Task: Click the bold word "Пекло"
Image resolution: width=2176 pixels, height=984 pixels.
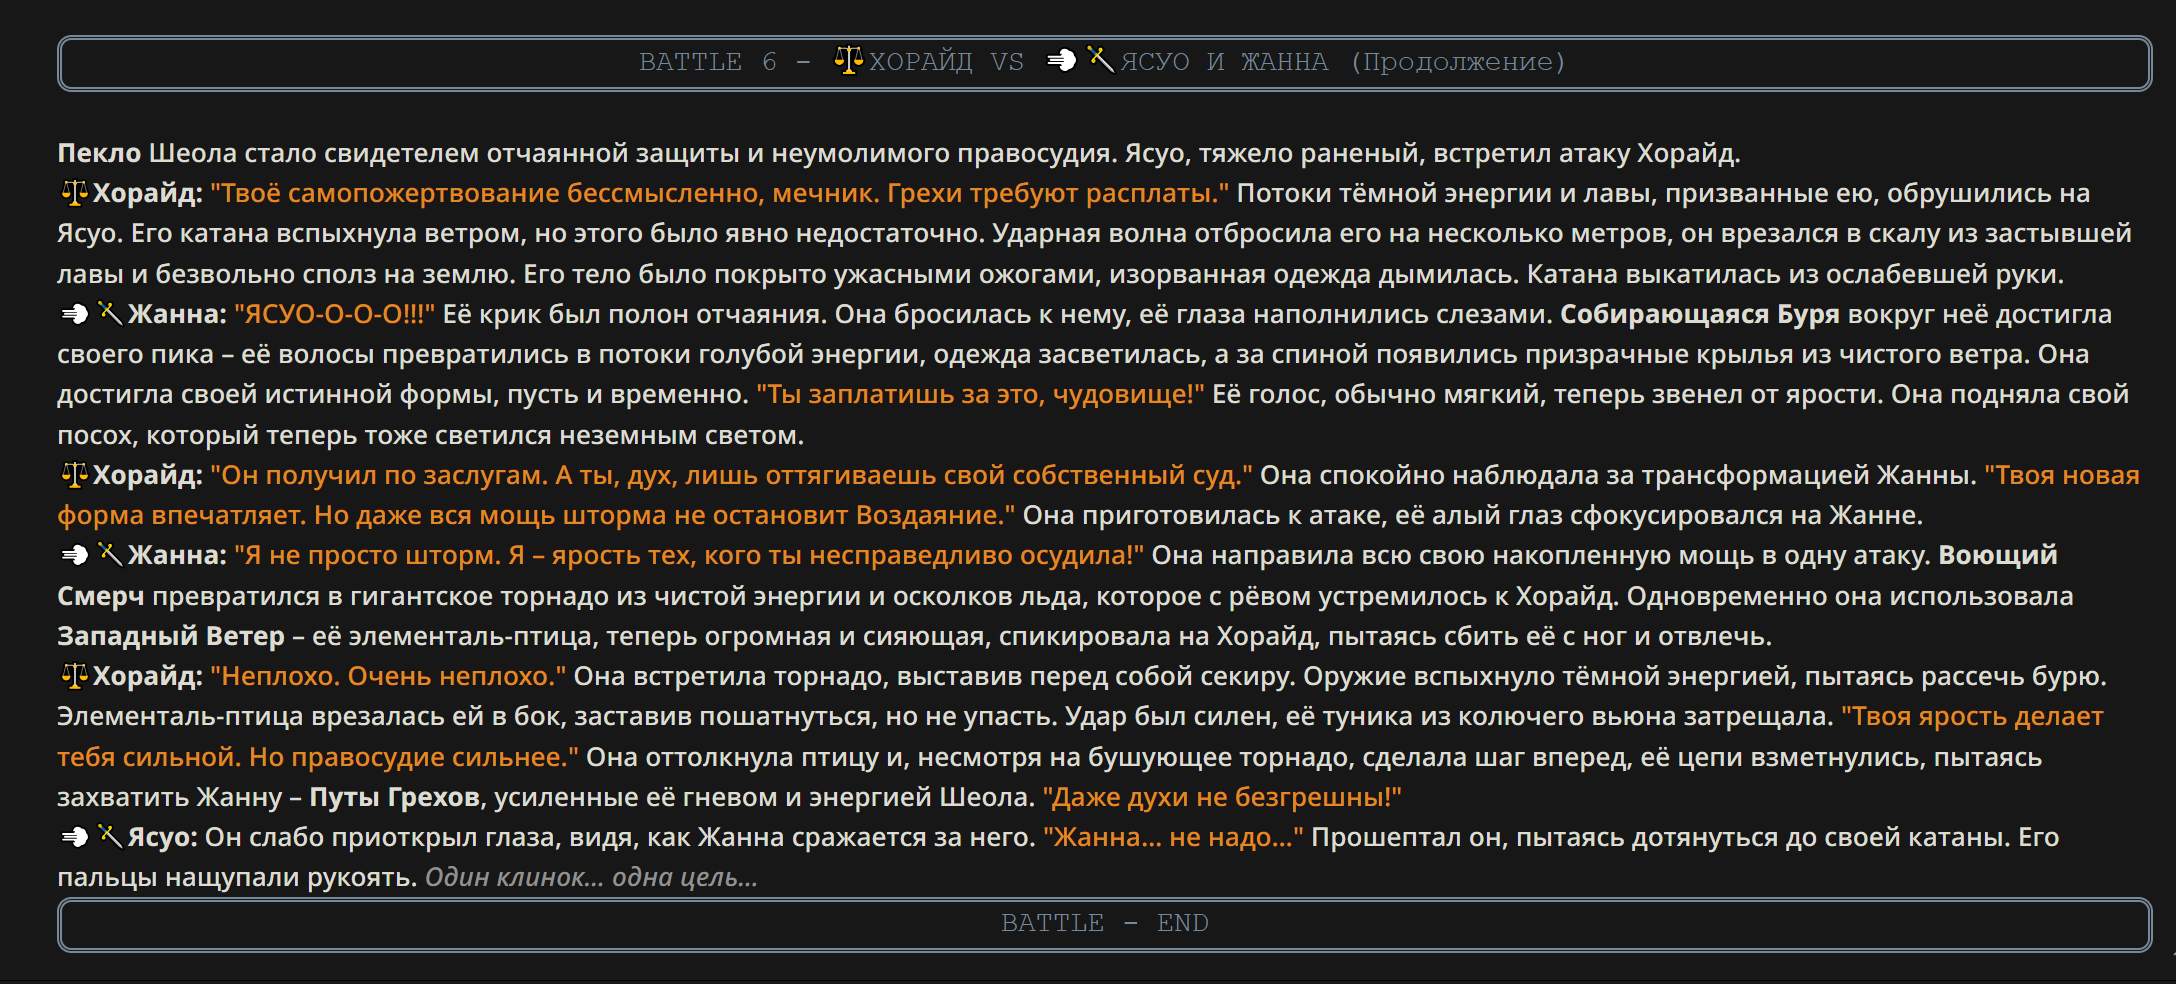Action: (99, 153)
